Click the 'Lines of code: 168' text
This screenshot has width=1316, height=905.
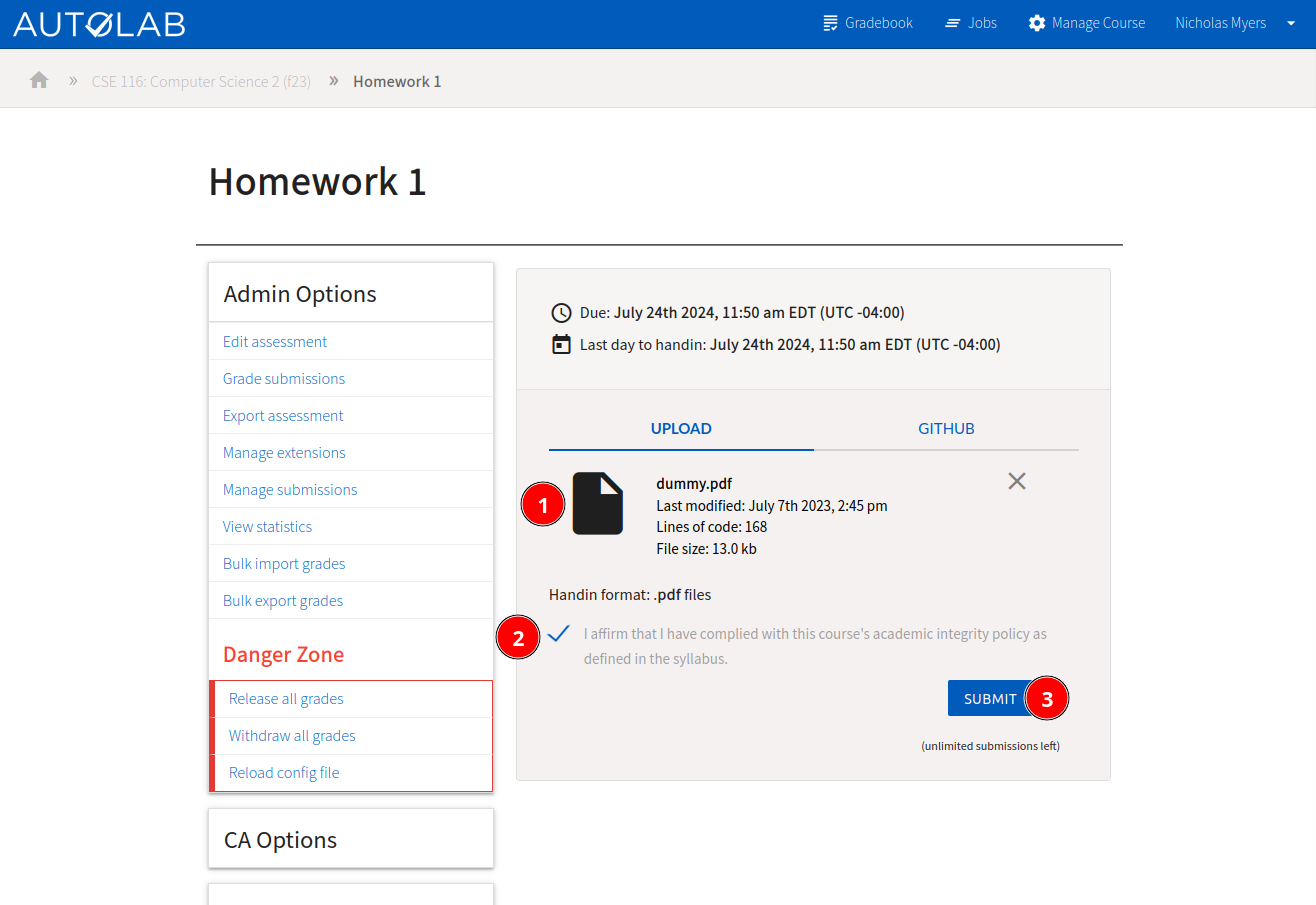coord(712,526)
